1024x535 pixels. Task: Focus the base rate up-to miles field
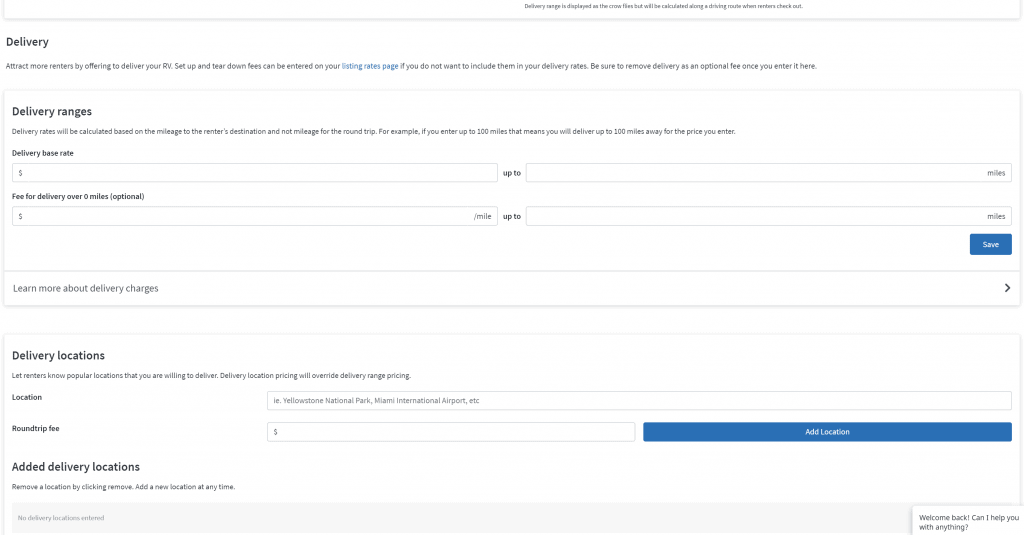tap(769, 172)
